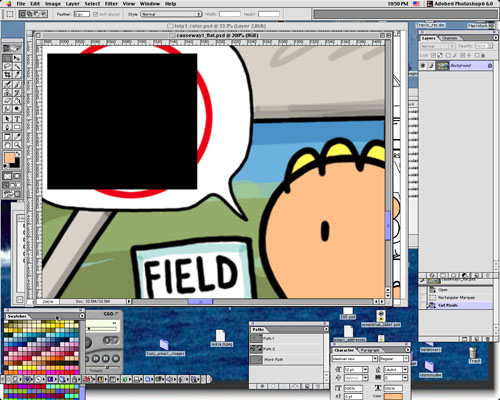Select the Pen tool
This screenshot has height=400, width=500.
[x=7, y=127]
